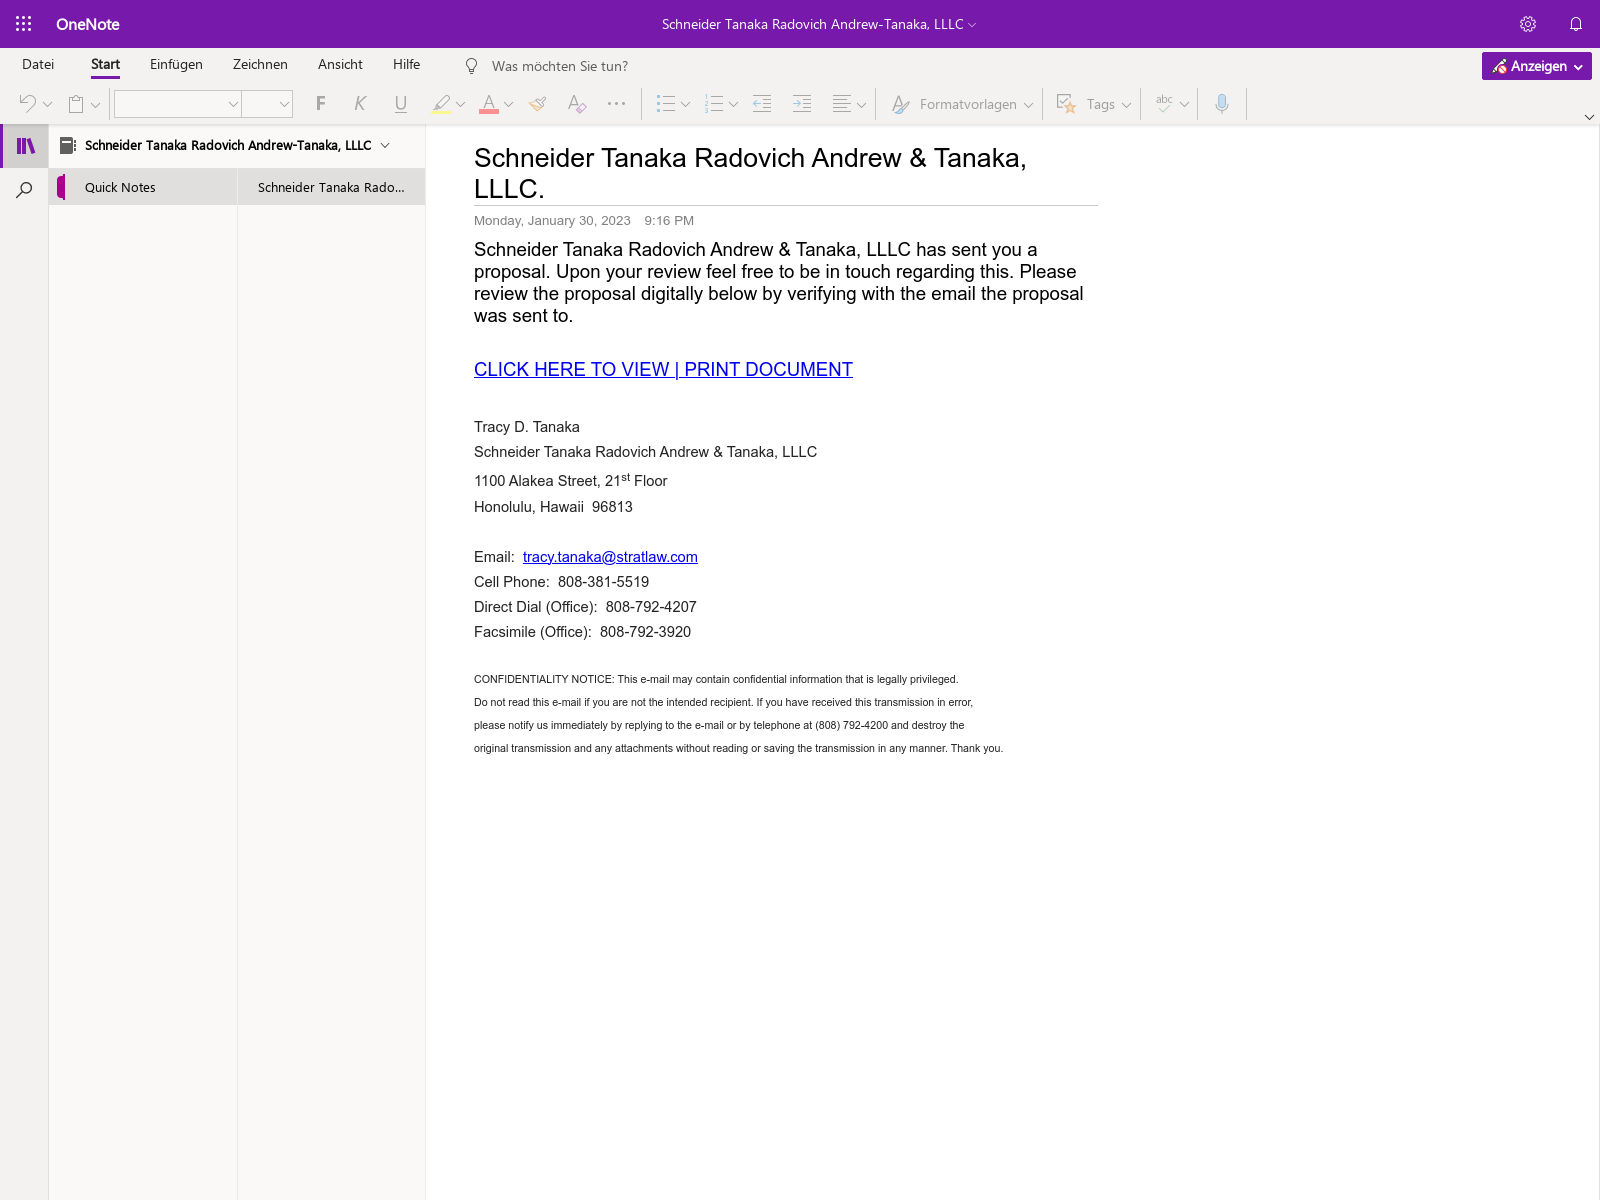Apply yellow text highlight color
The height and width of the screenshot is (1200, 1600).
(441, 103)
